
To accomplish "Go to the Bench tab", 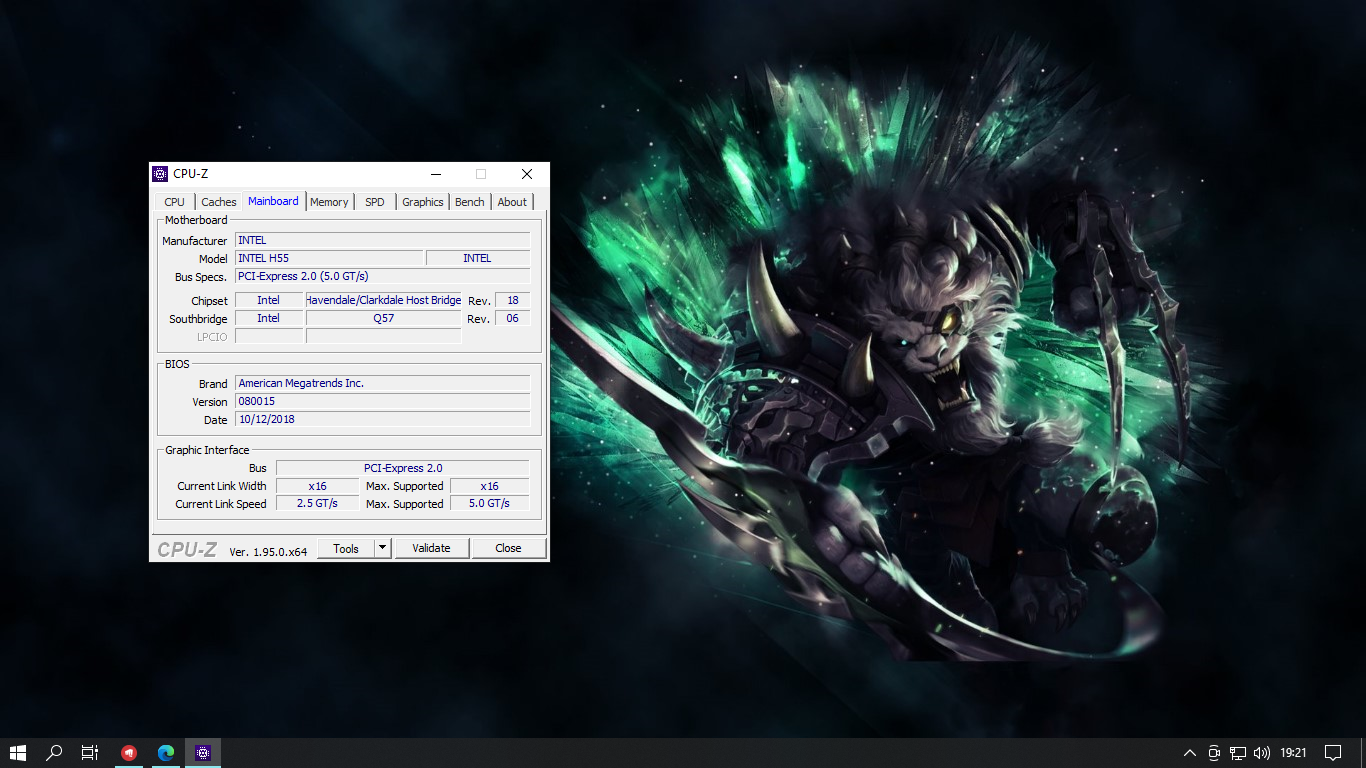I will coord(469,202).
